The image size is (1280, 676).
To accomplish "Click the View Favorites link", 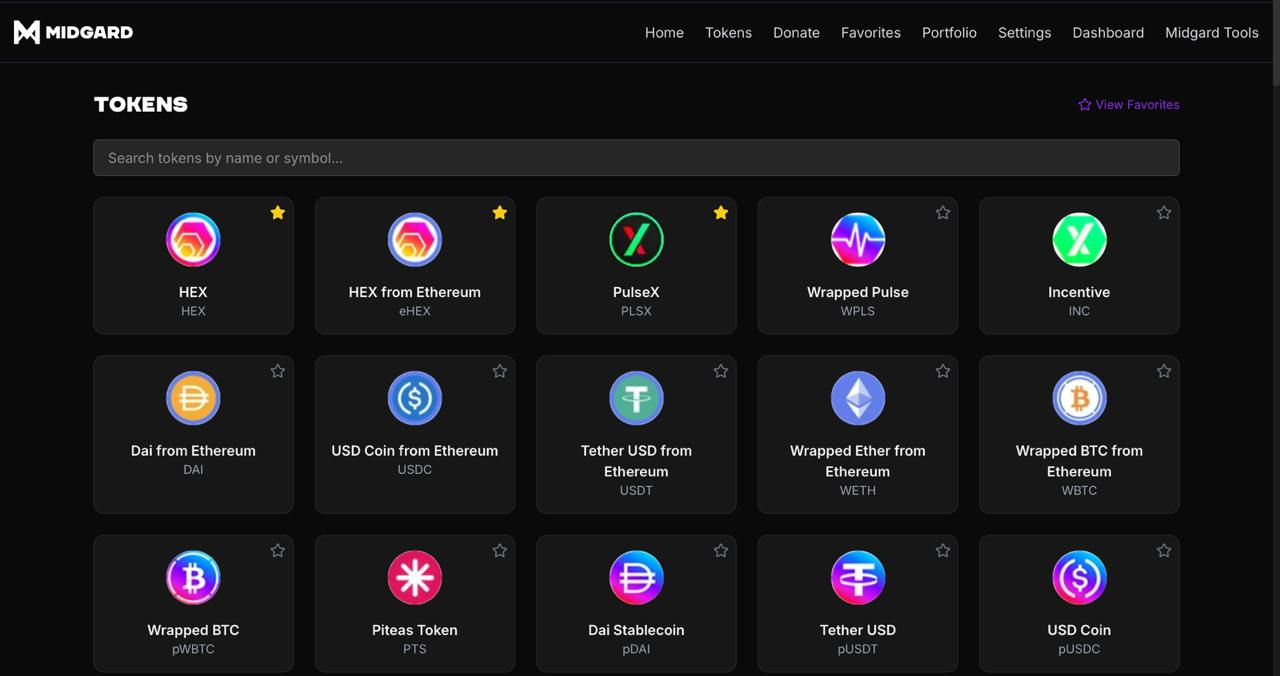I will point(1129,104).
